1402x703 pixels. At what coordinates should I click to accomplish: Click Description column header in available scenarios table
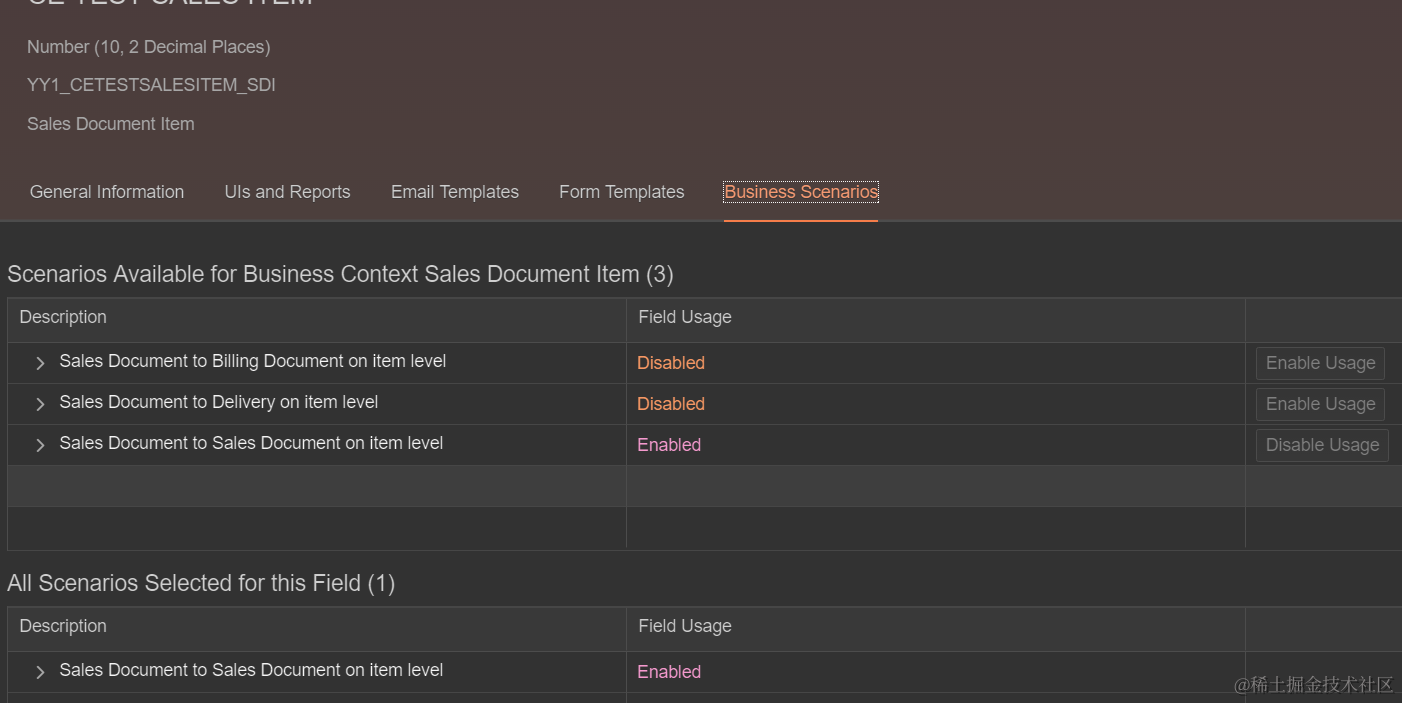click(x=63, y=317)
